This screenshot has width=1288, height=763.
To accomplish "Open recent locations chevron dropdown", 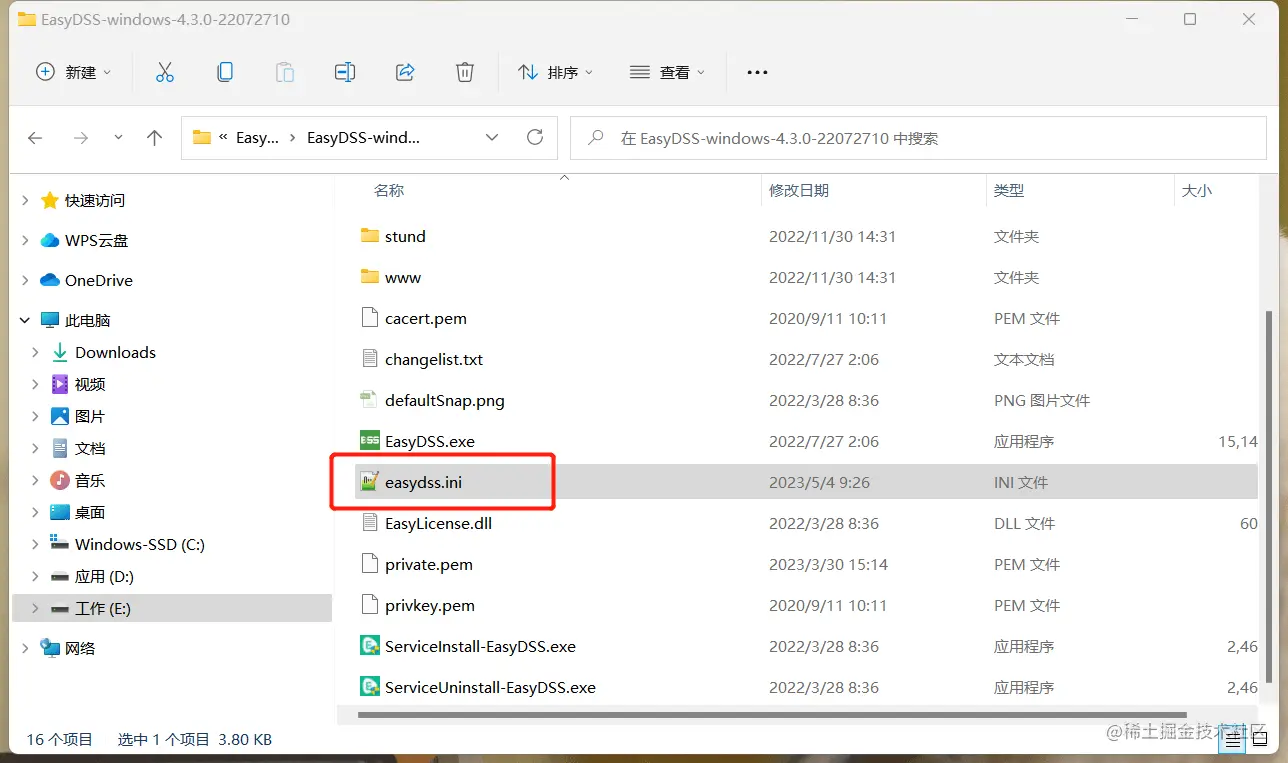I will coord(119,138).
